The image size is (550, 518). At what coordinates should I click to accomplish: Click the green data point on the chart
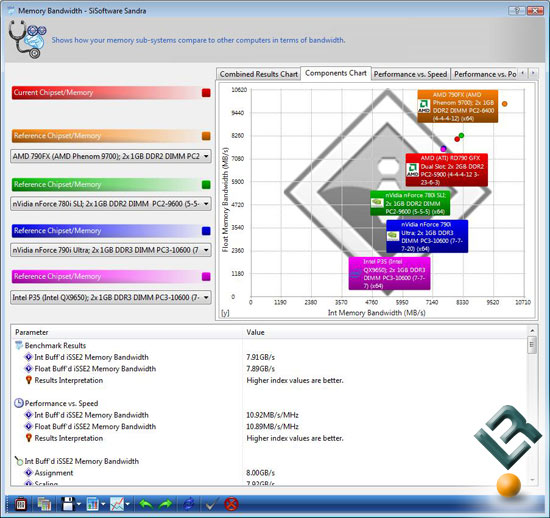point(461,135)
